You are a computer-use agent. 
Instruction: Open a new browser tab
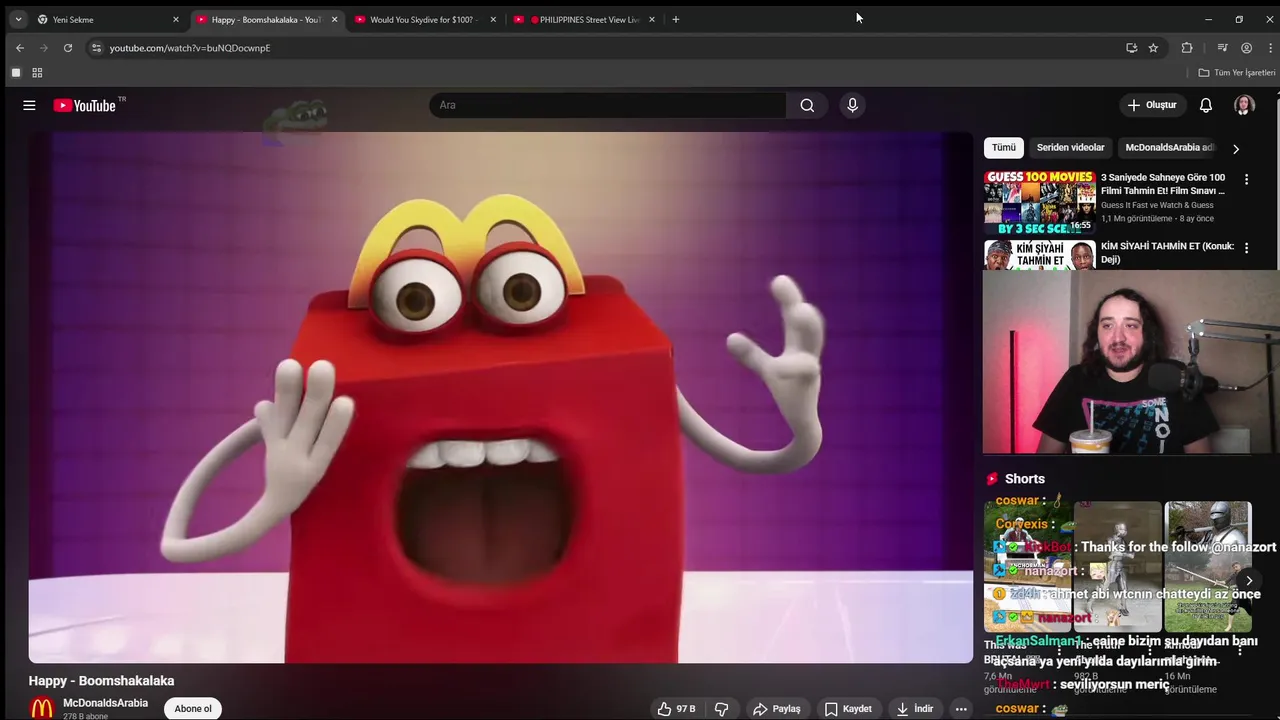tap(676, 20)
